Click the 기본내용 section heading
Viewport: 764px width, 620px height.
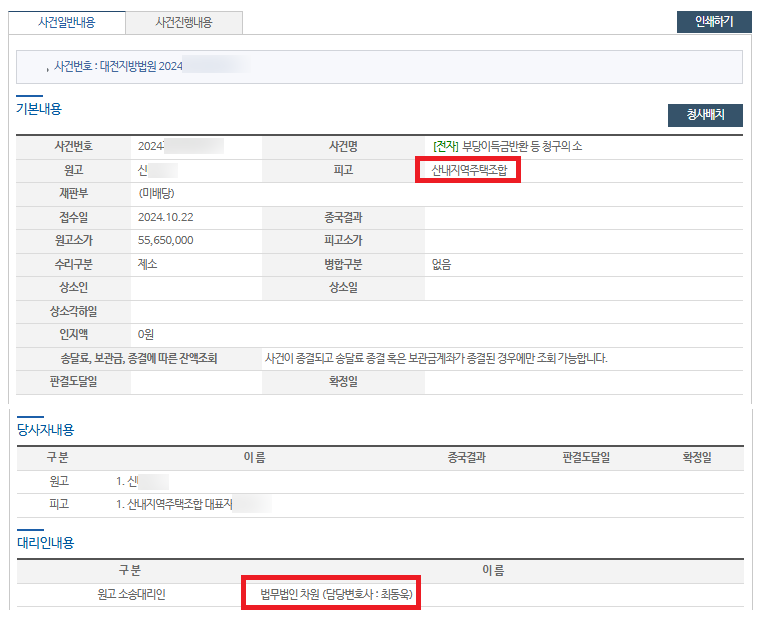(x=39, y=110)
